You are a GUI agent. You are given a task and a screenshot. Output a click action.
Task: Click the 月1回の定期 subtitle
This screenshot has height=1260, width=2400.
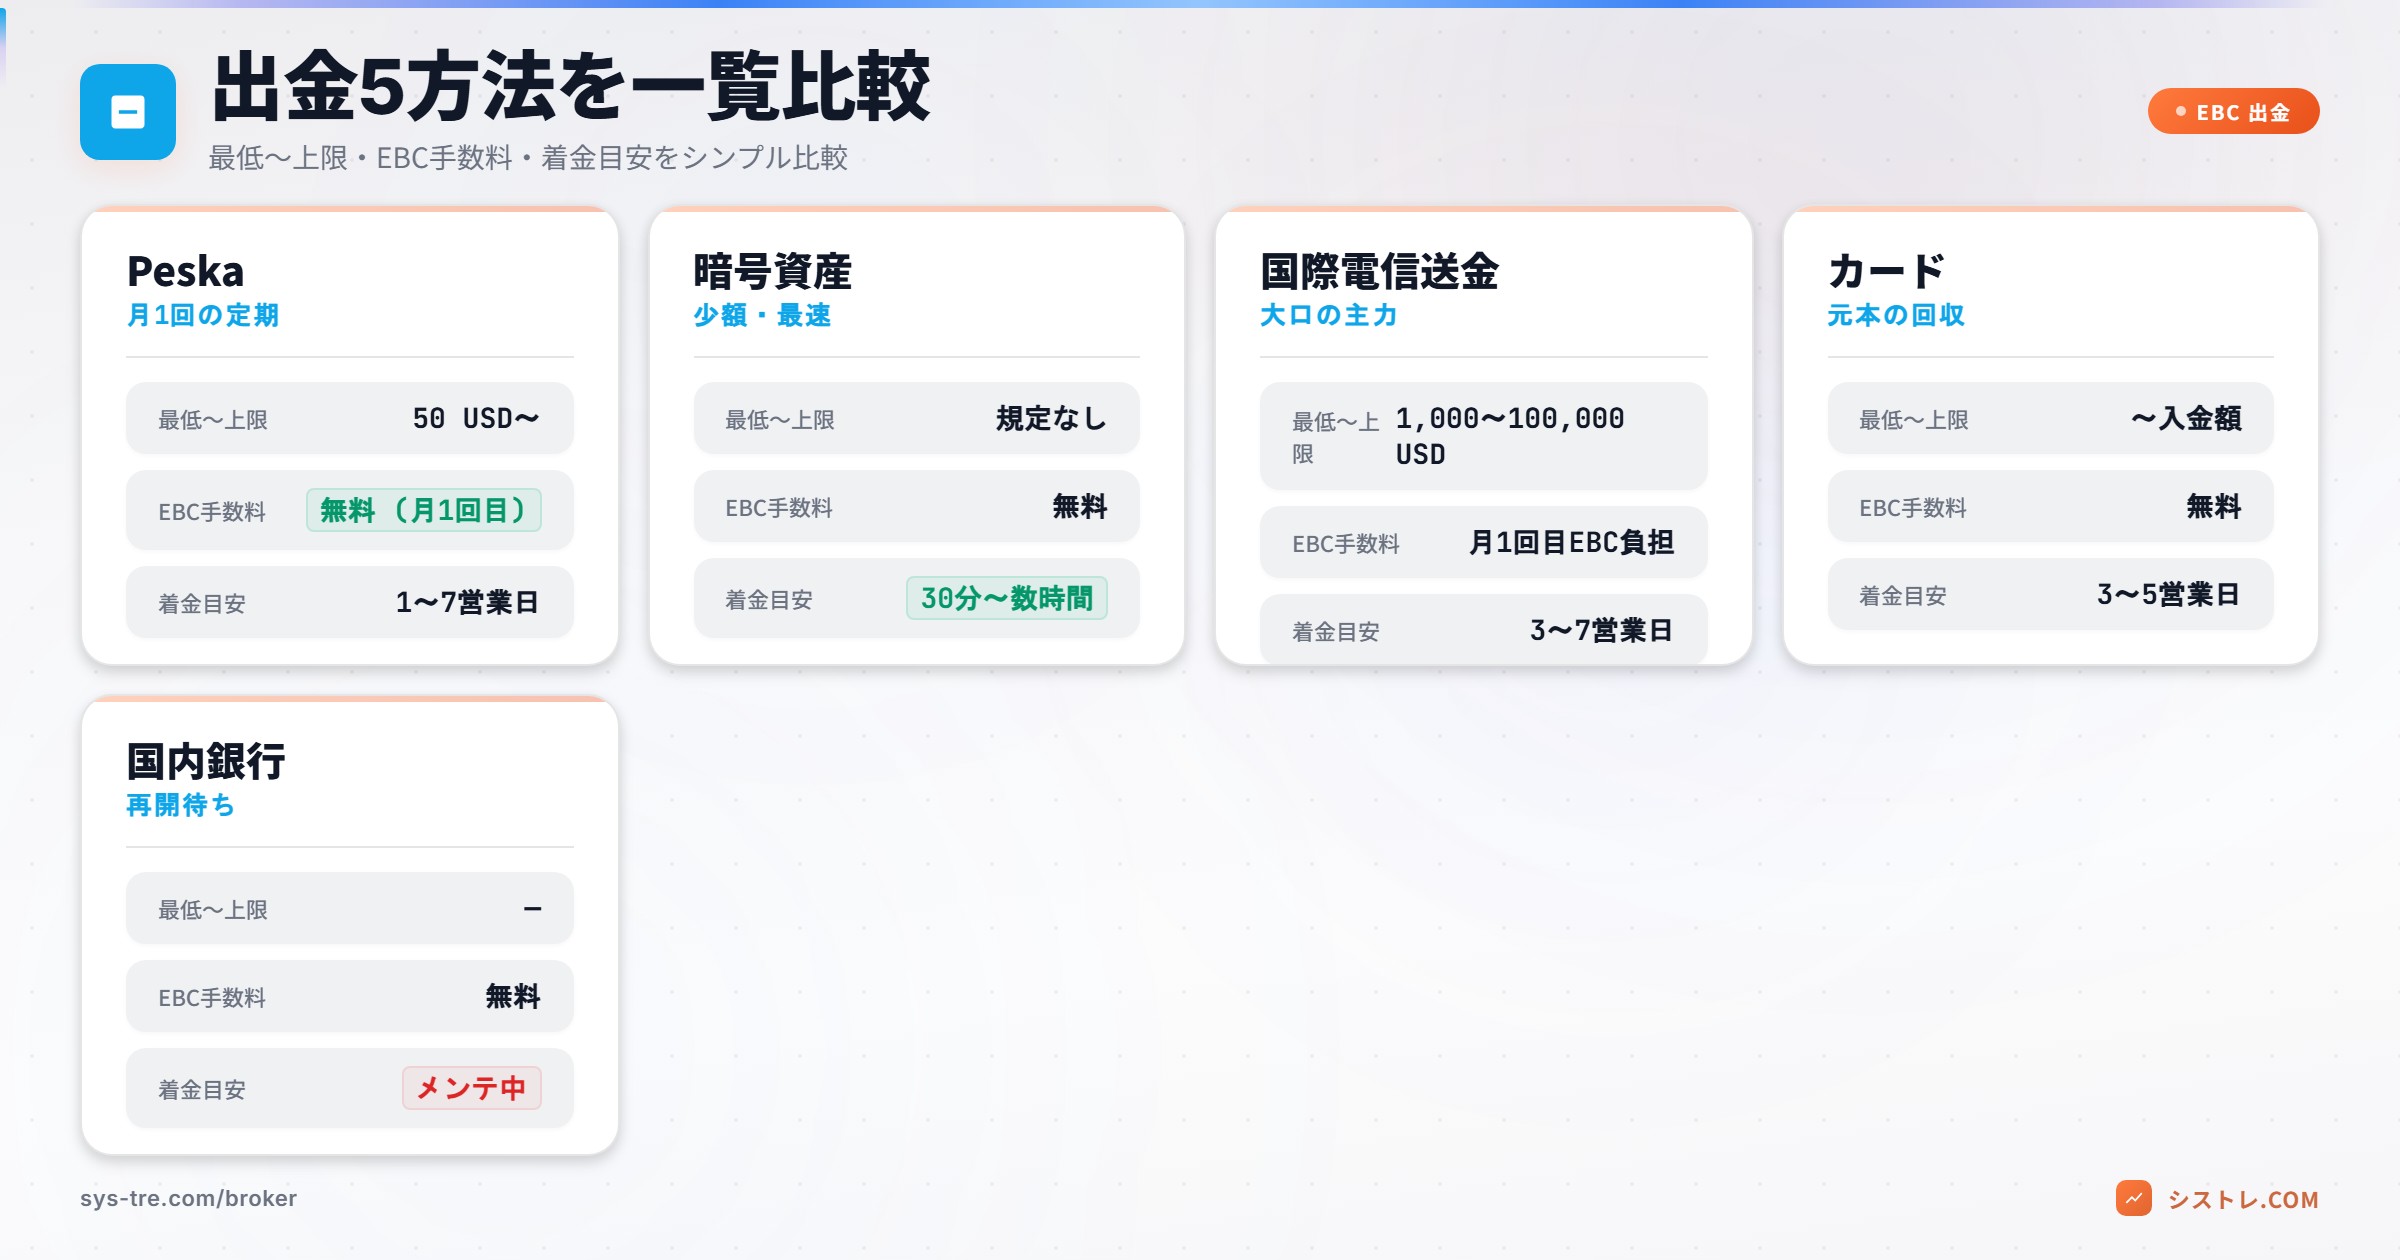click(x=203, y=315)
